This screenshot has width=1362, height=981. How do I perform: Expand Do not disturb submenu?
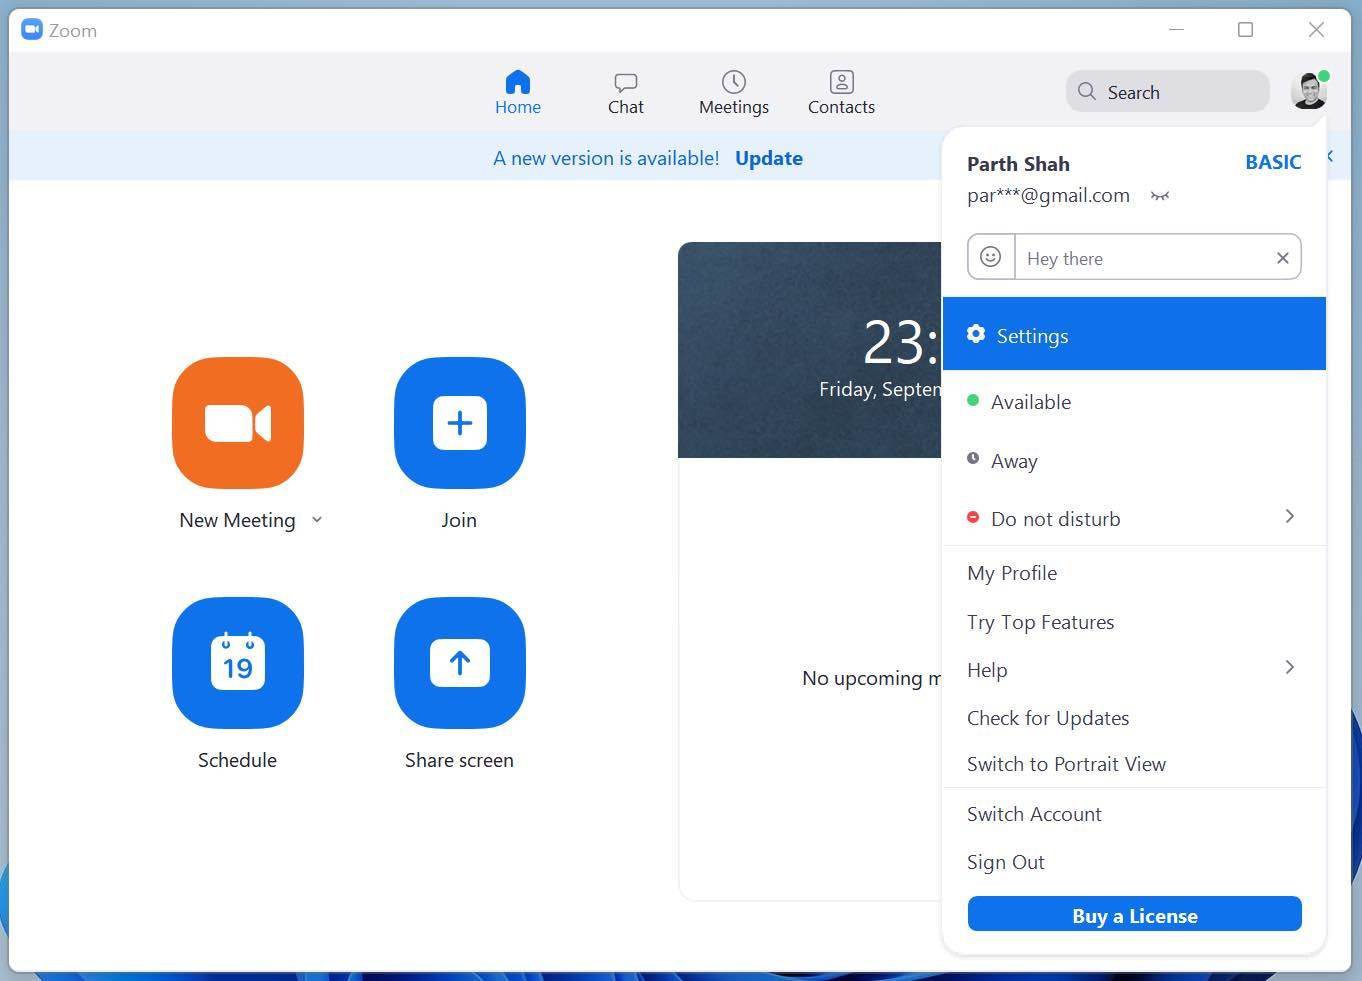pos(1289,517)
